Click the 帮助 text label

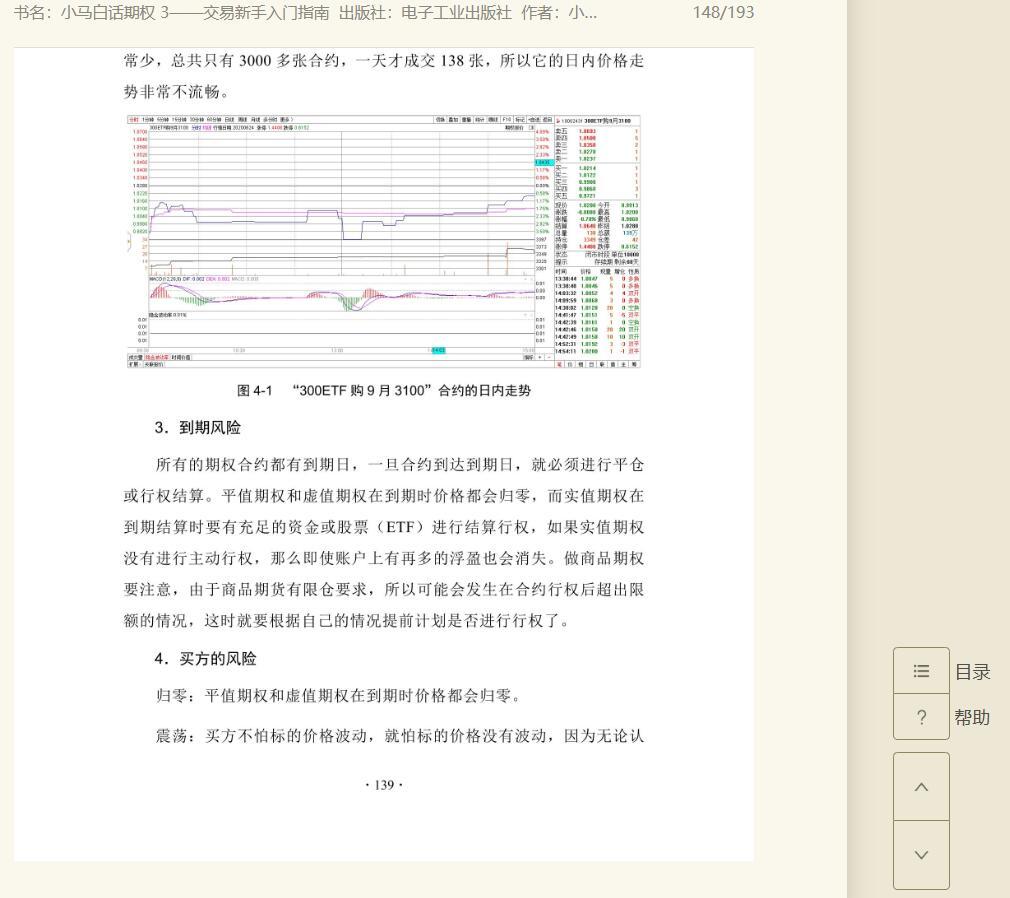coord(972,717)
